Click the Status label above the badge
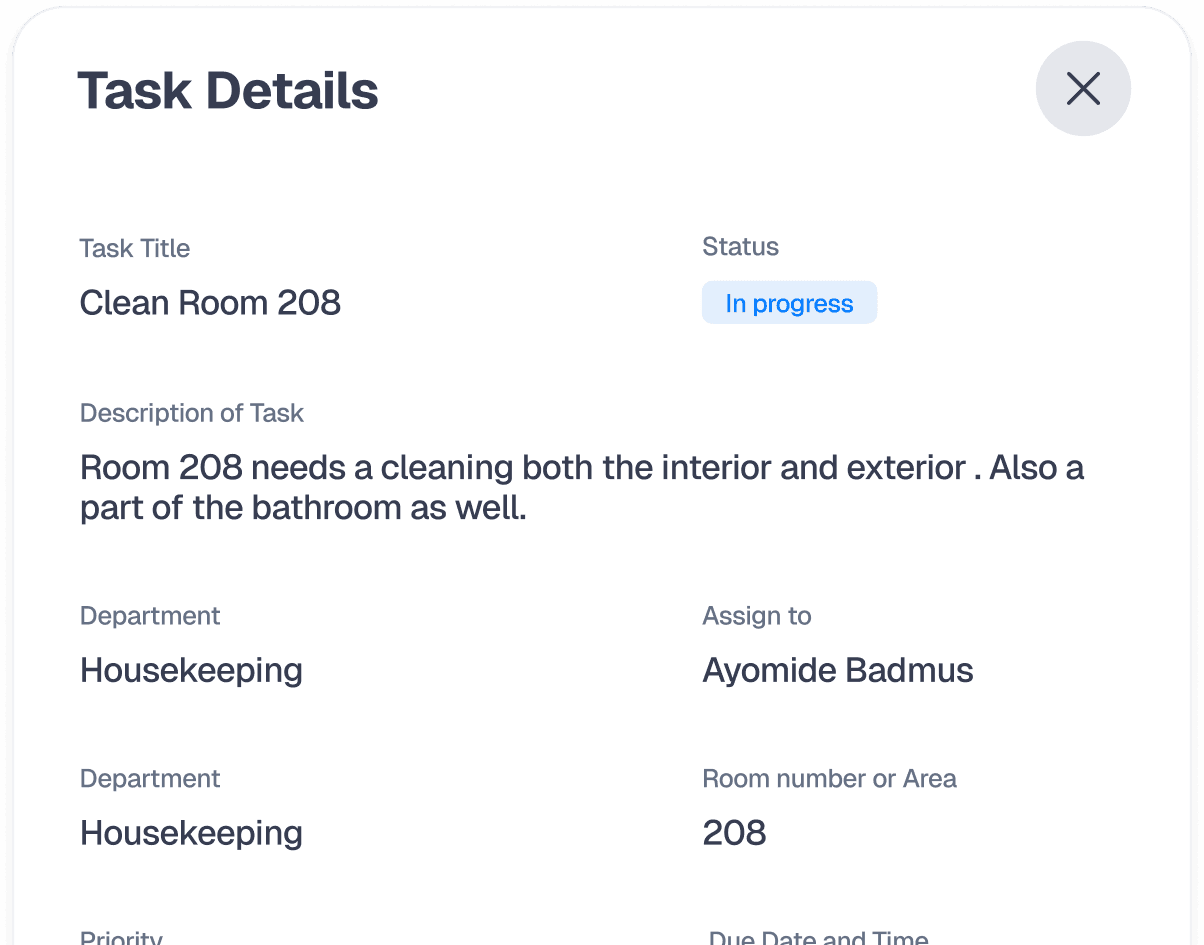 click(x=740, y=246)
